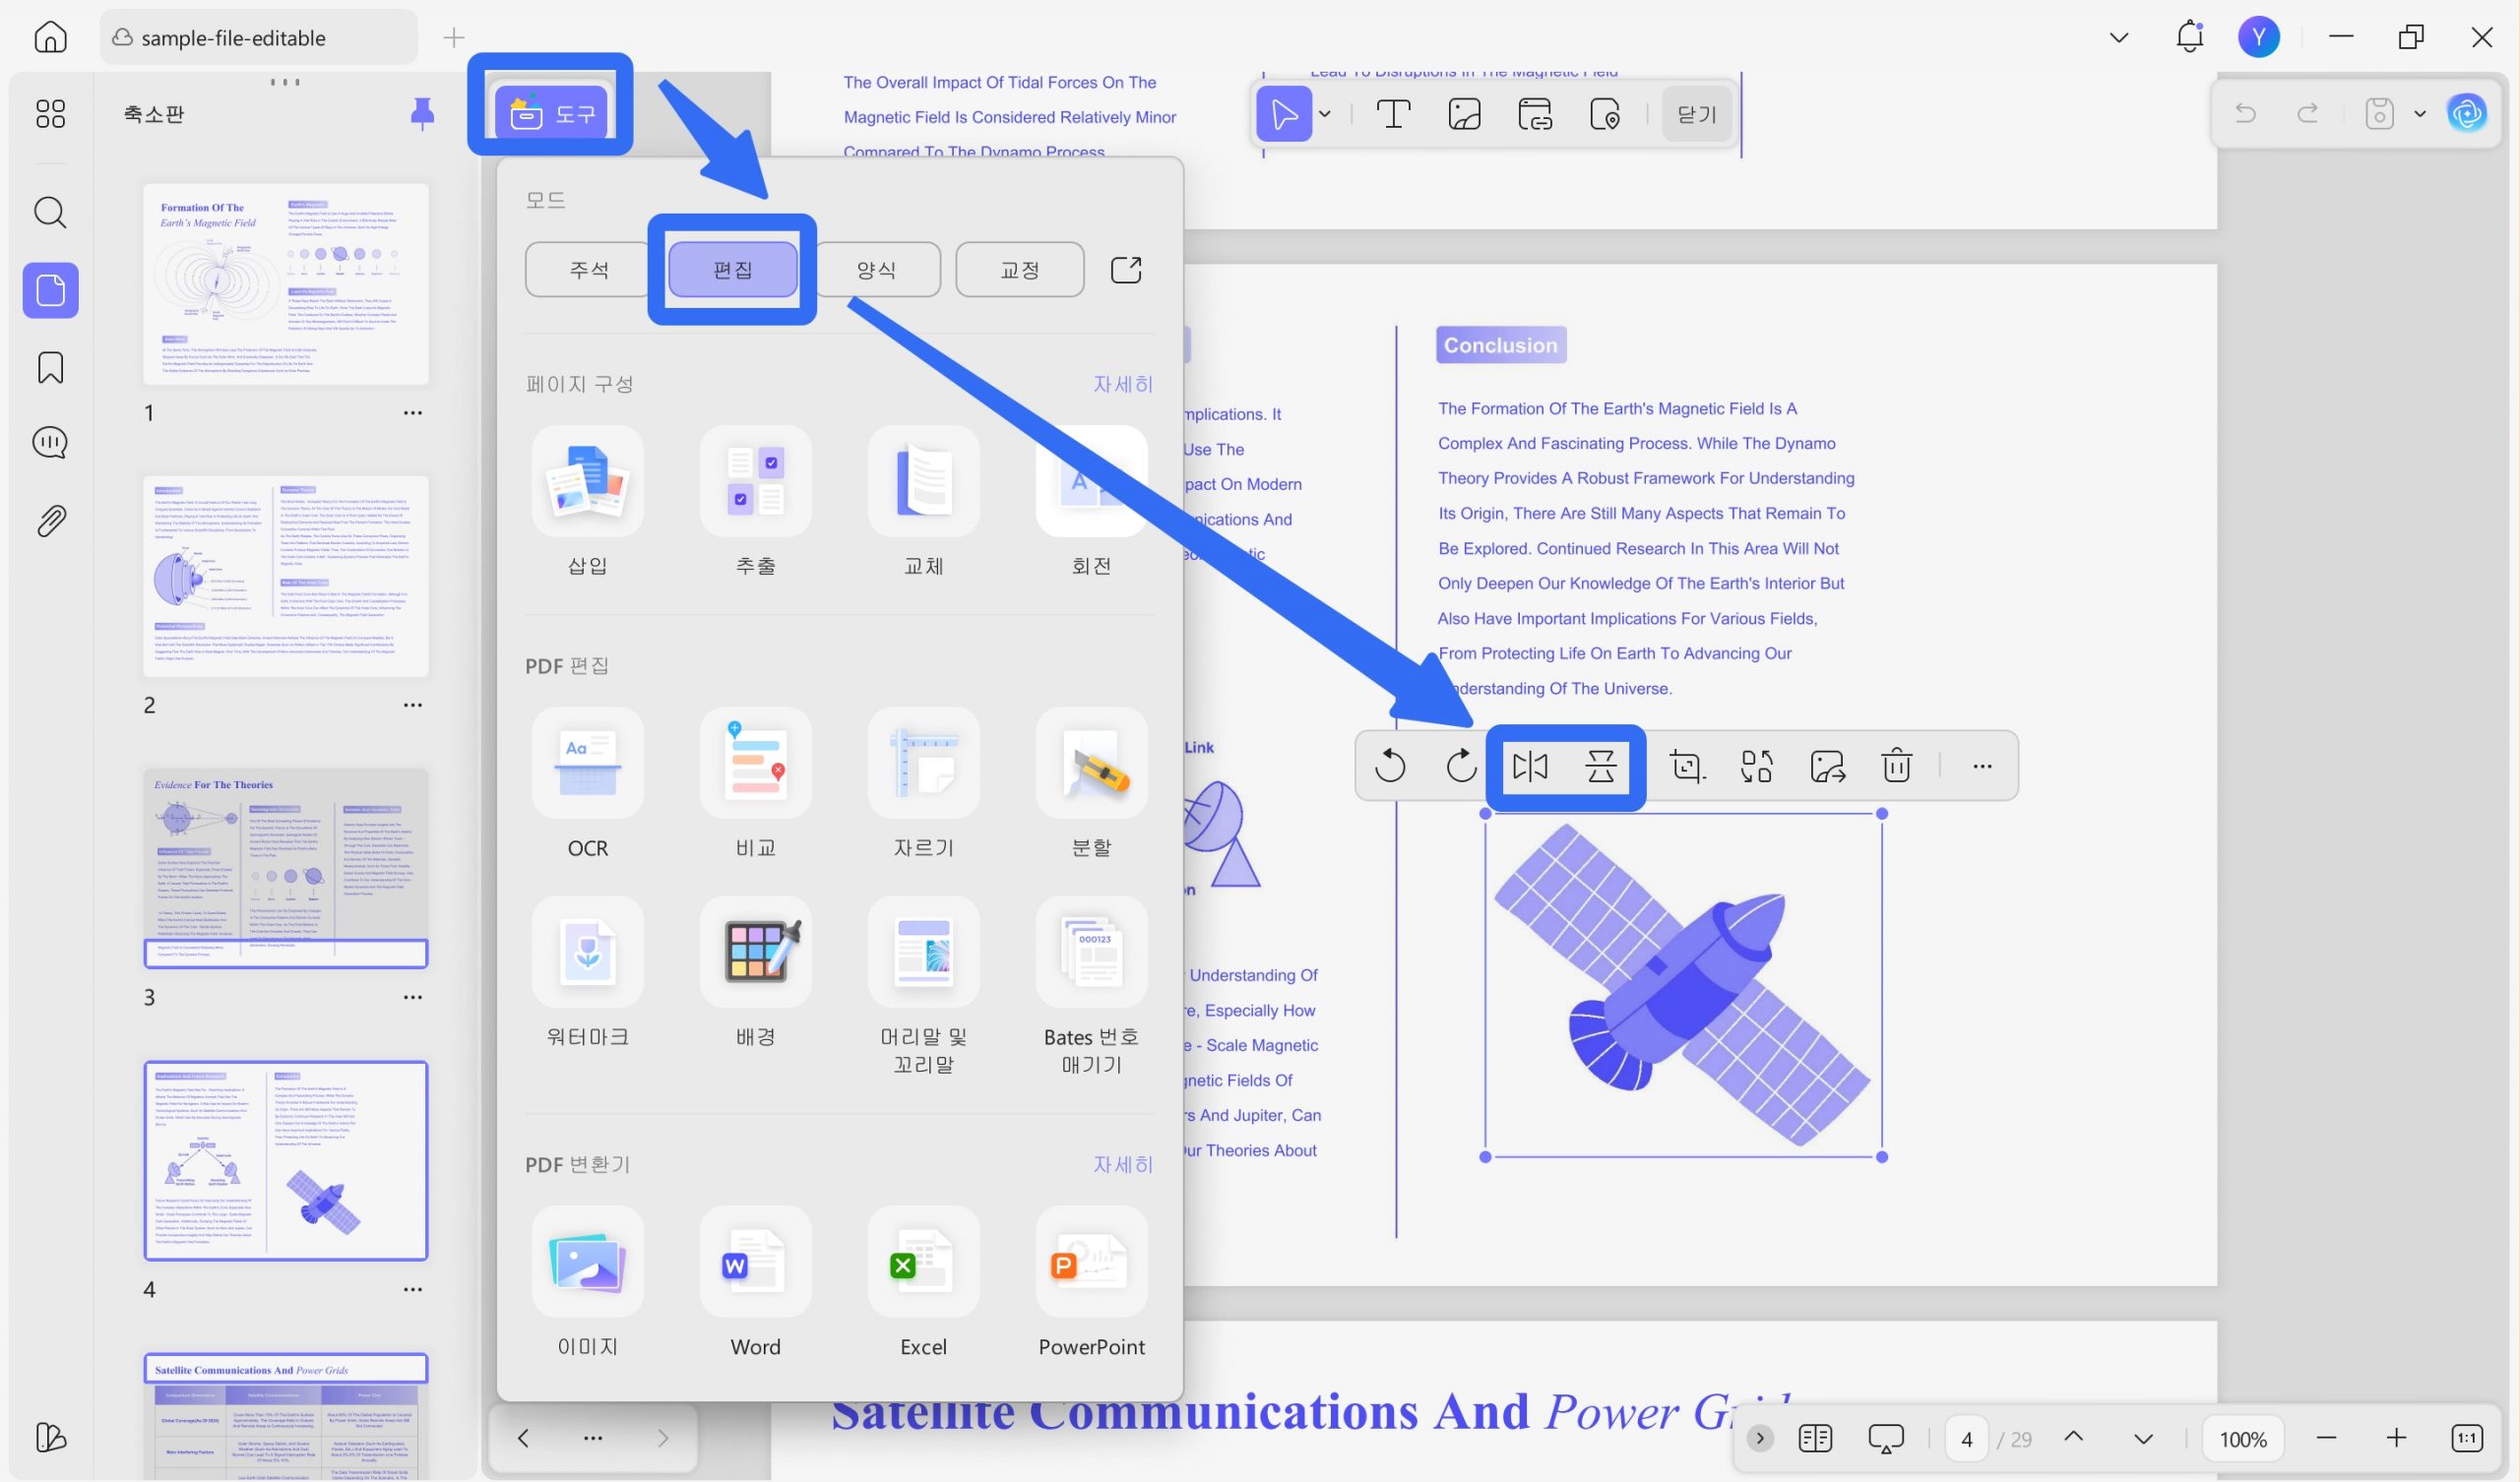Expand the save options dropdown
This screenshot has height=1482, width=2520.
2420,113
